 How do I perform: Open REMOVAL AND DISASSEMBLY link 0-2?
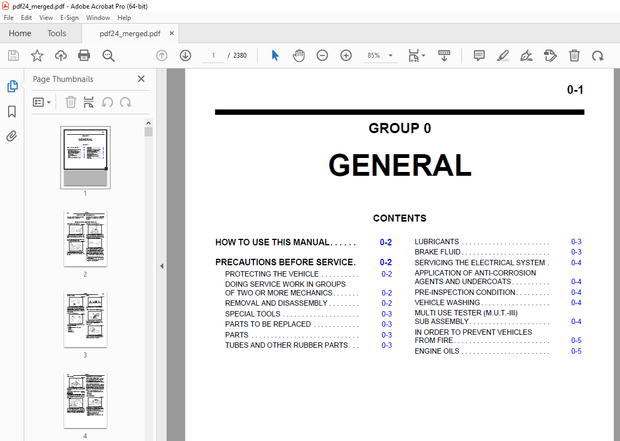(x=387, y=303)
